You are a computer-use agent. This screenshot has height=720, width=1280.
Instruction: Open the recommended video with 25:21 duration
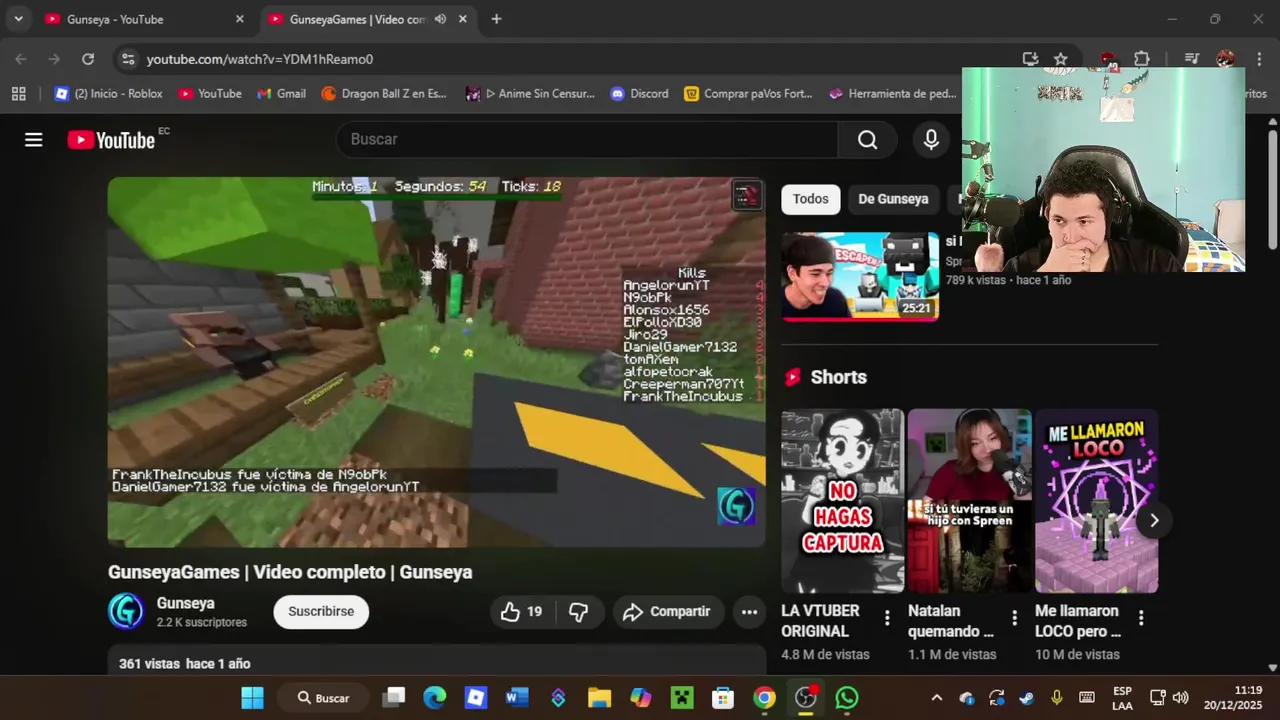860,277
